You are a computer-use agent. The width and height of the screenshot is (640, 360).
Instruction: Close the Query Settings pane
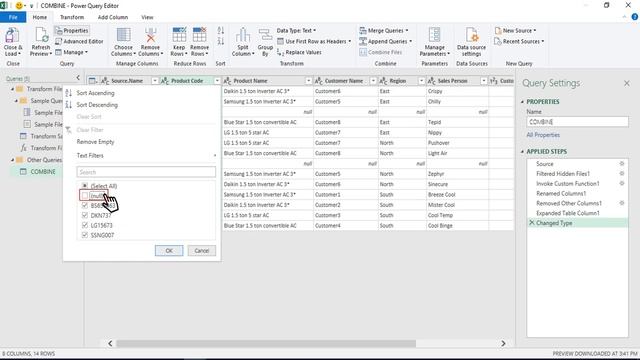tap(627, 83)
